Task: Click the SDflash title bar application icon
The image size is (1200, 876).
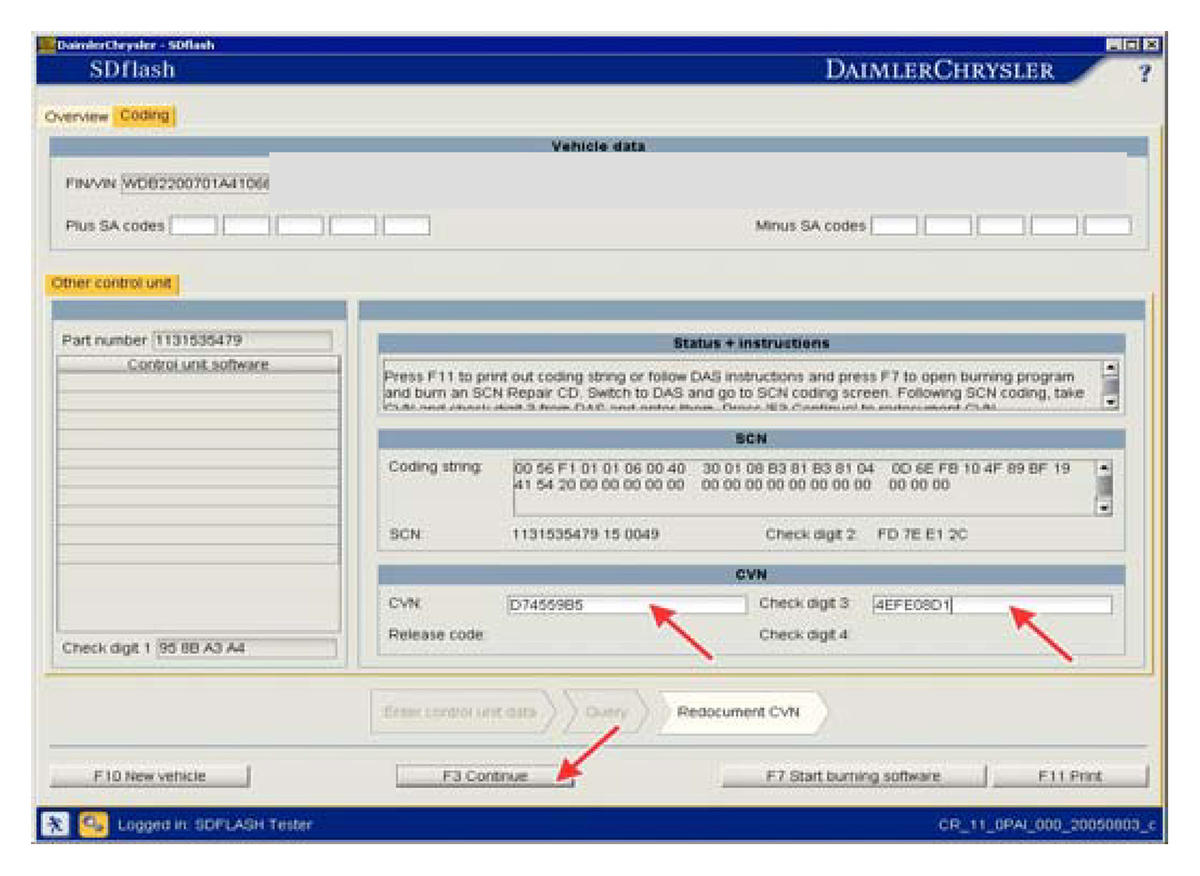Action: point(44,45)
